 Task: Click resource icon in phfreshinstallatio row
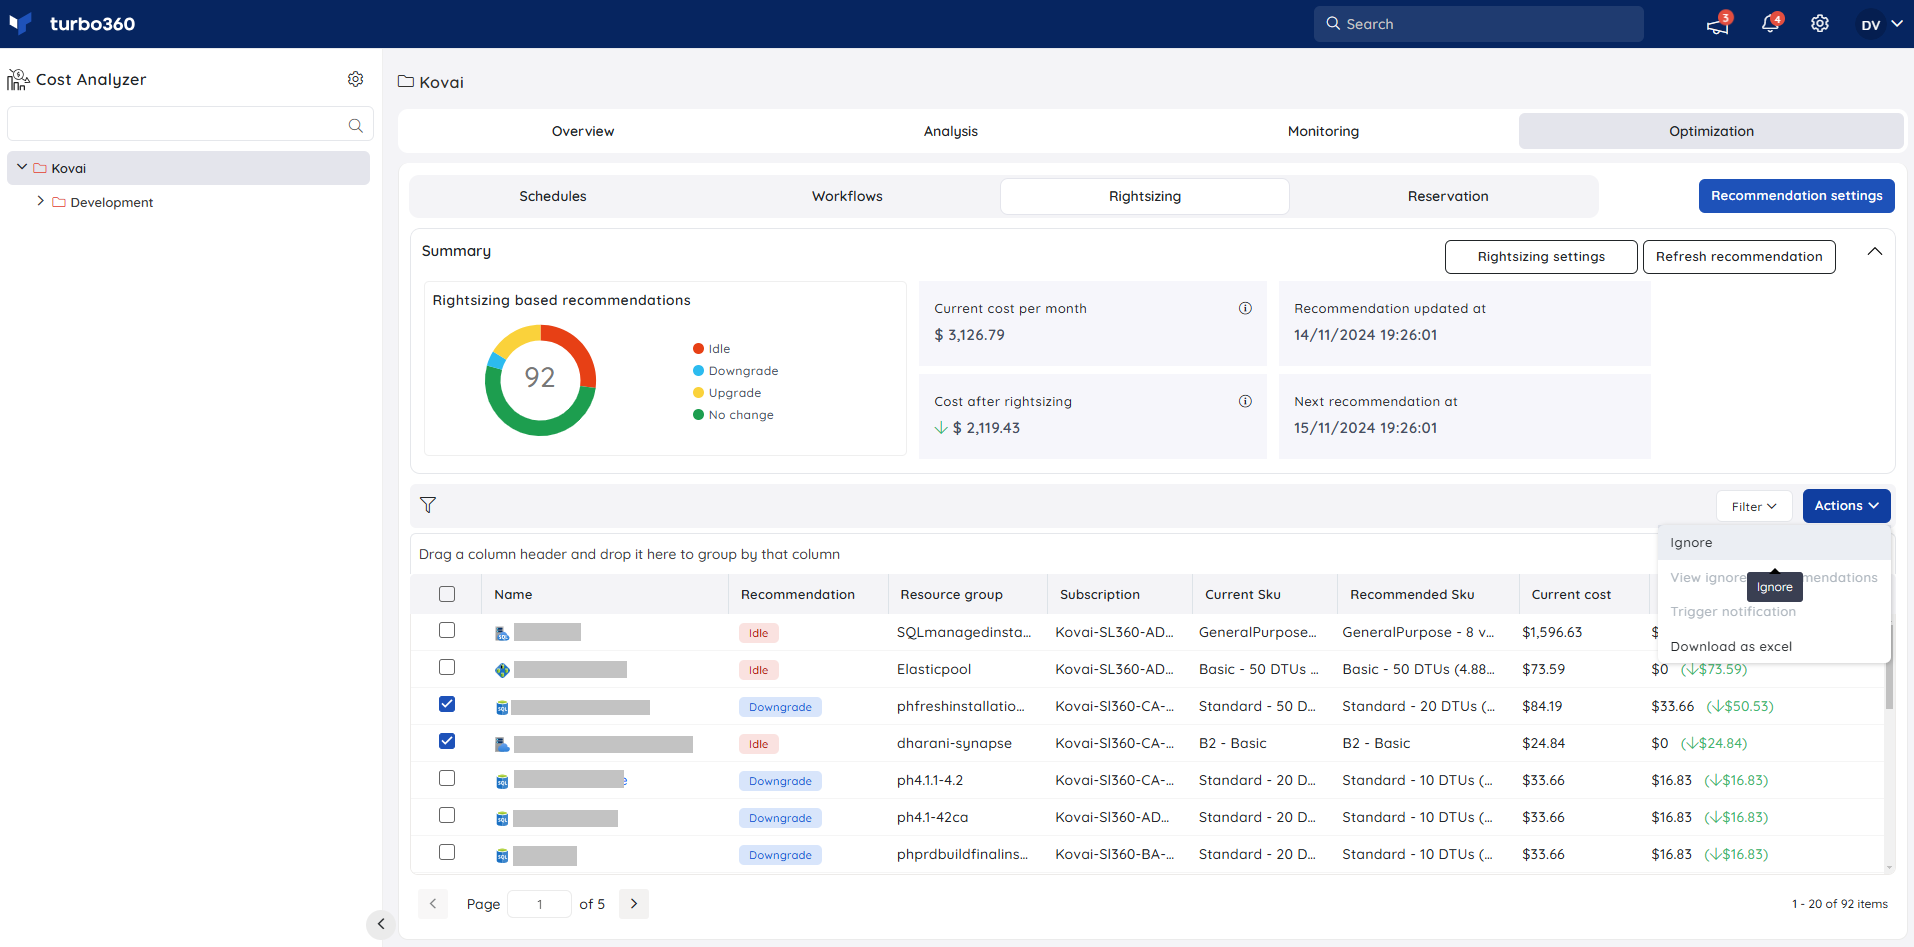click(x=502, y=708)
